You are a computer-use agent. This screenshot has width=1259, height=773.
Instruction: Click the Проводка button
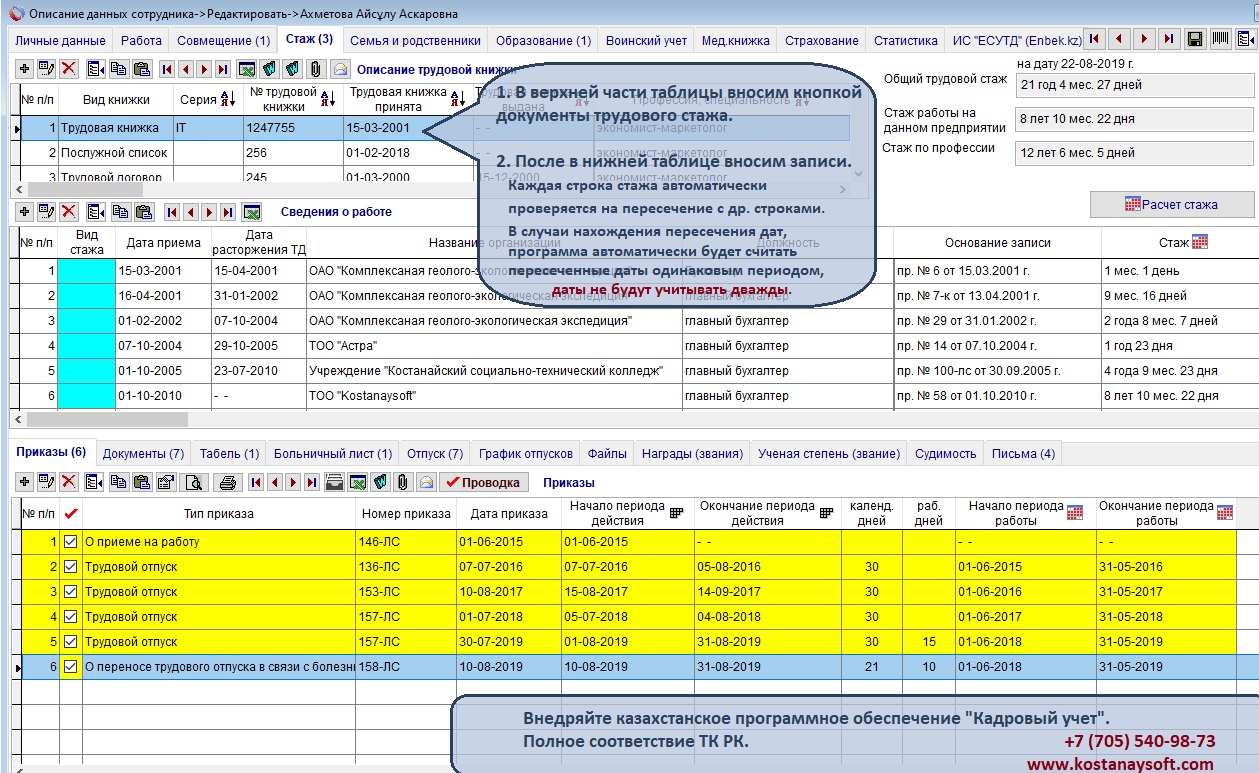483,482
